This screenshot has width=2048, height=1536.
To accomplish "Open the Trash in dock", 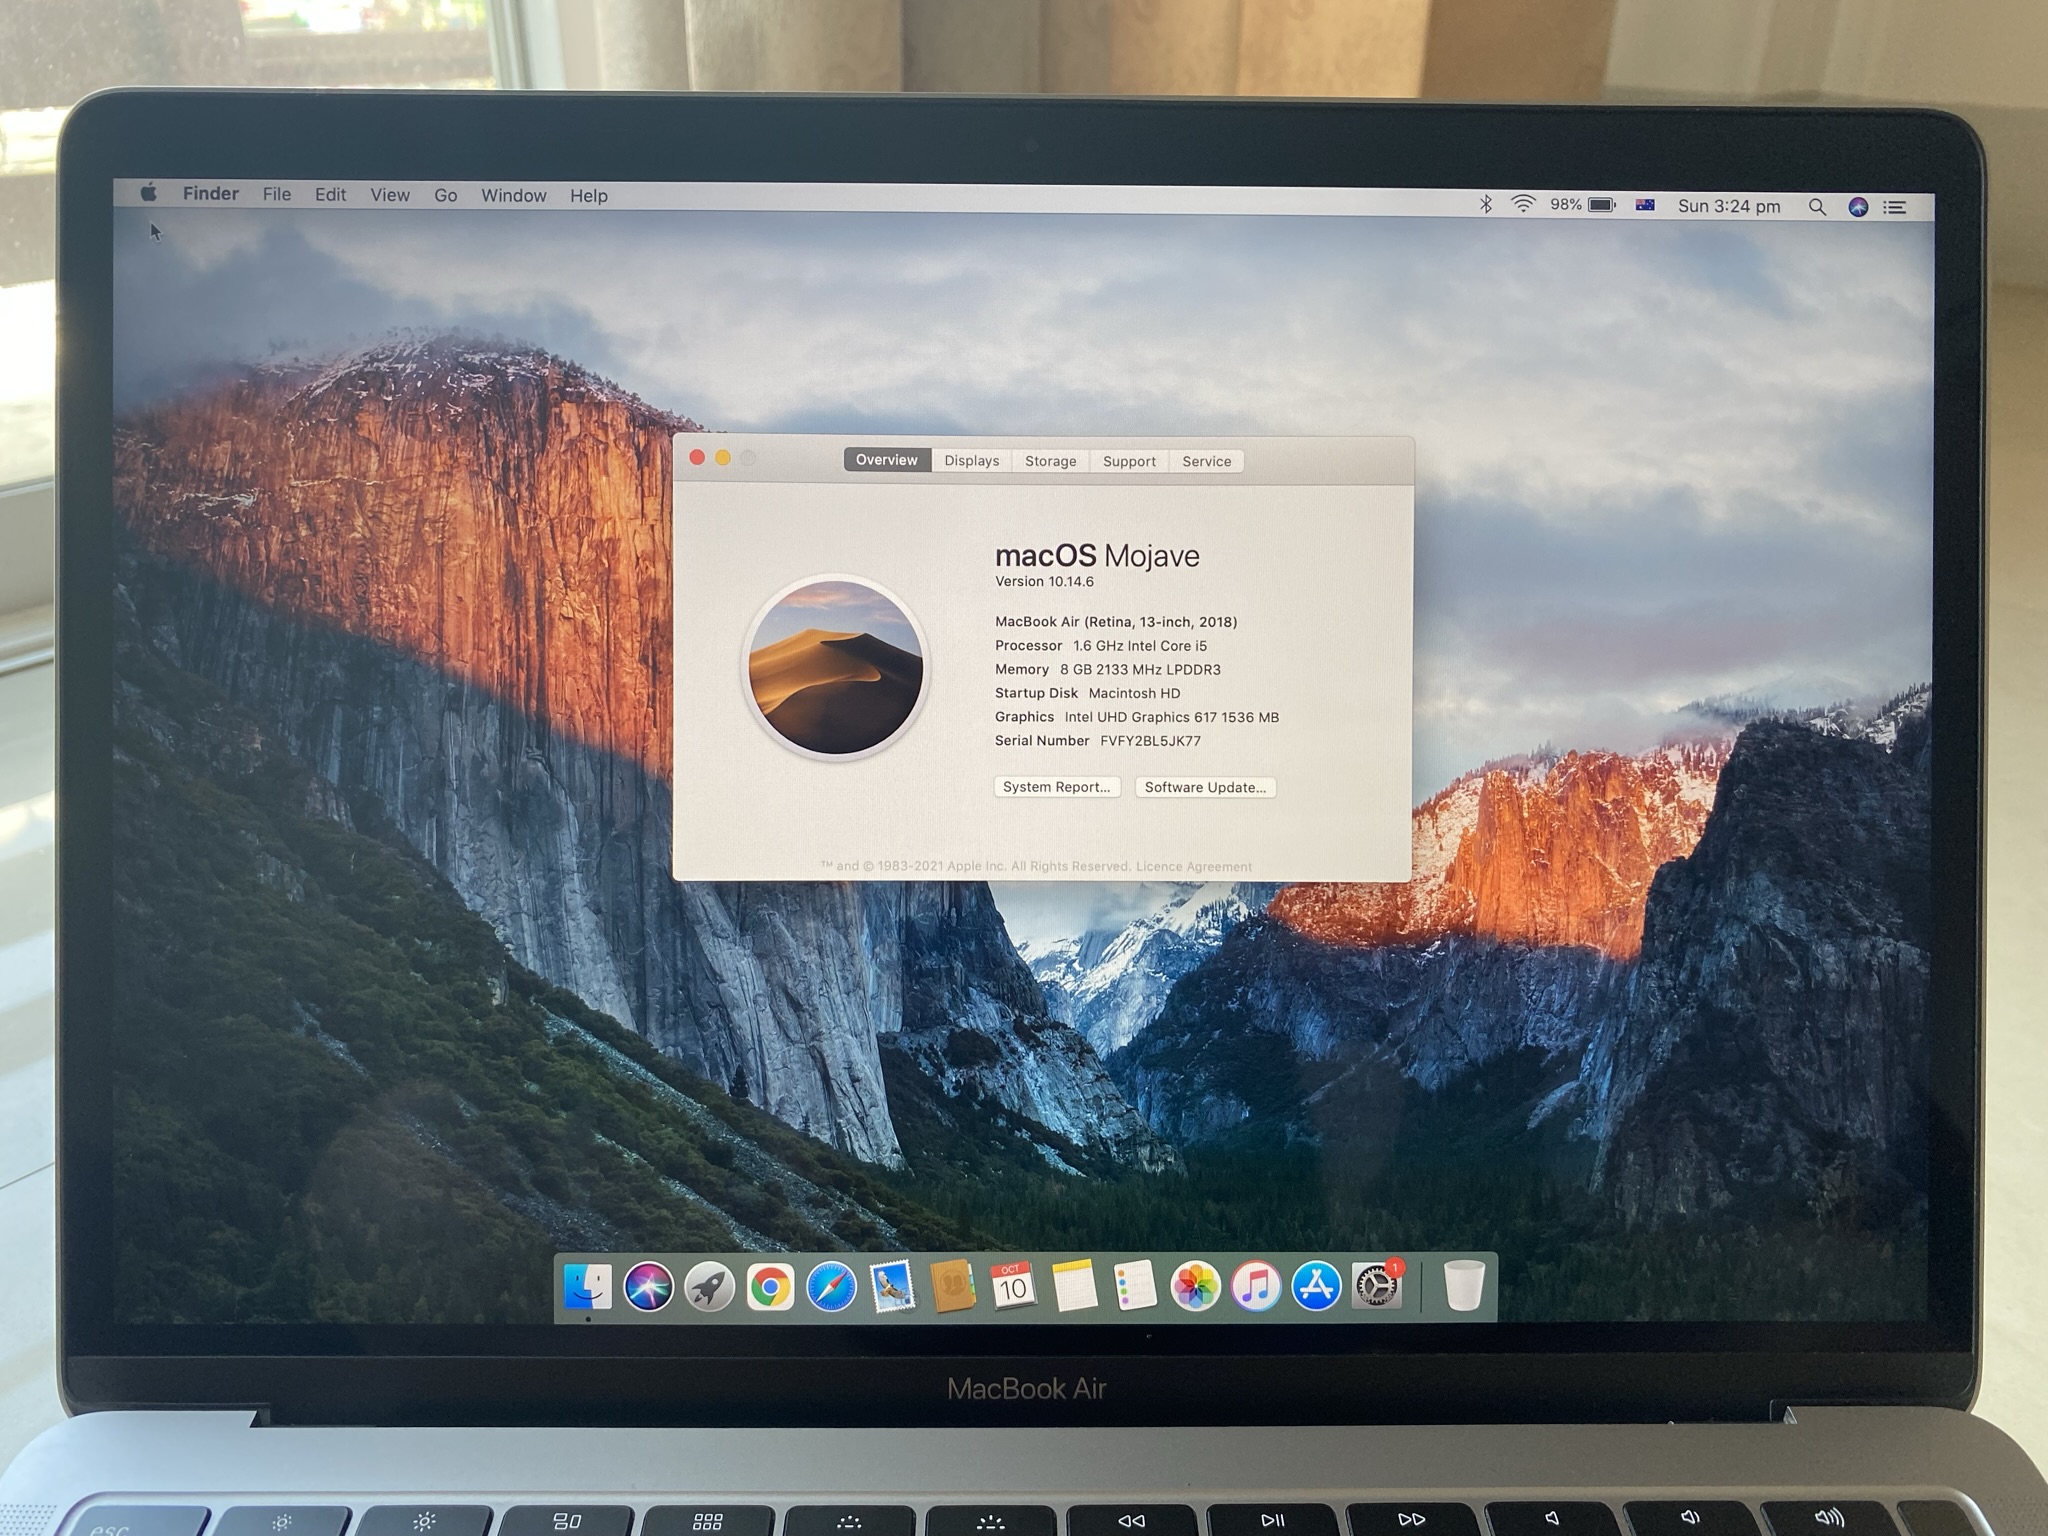I will point(1463,1286).
